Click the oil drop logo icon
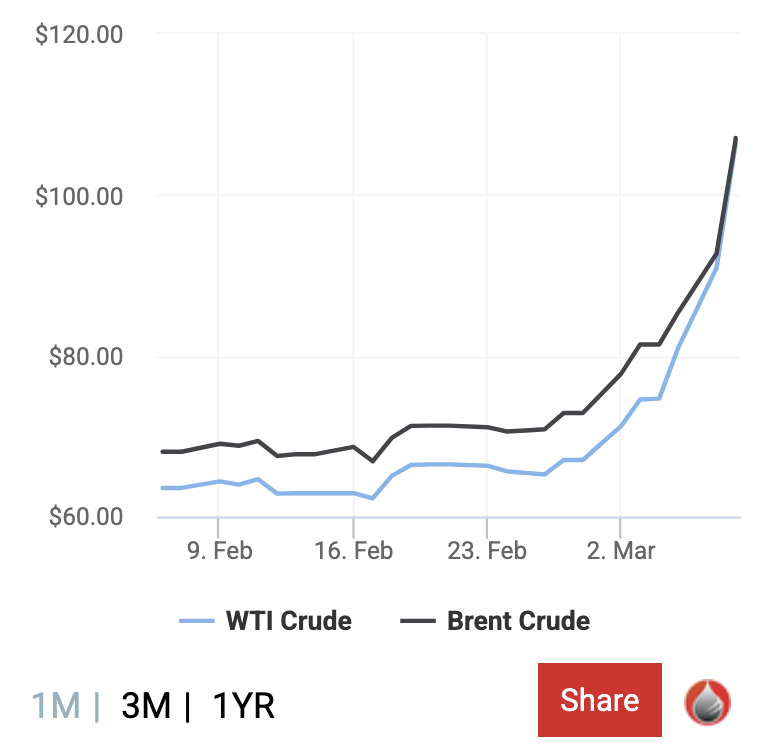768x744 pixels. (x=708, y=701)
